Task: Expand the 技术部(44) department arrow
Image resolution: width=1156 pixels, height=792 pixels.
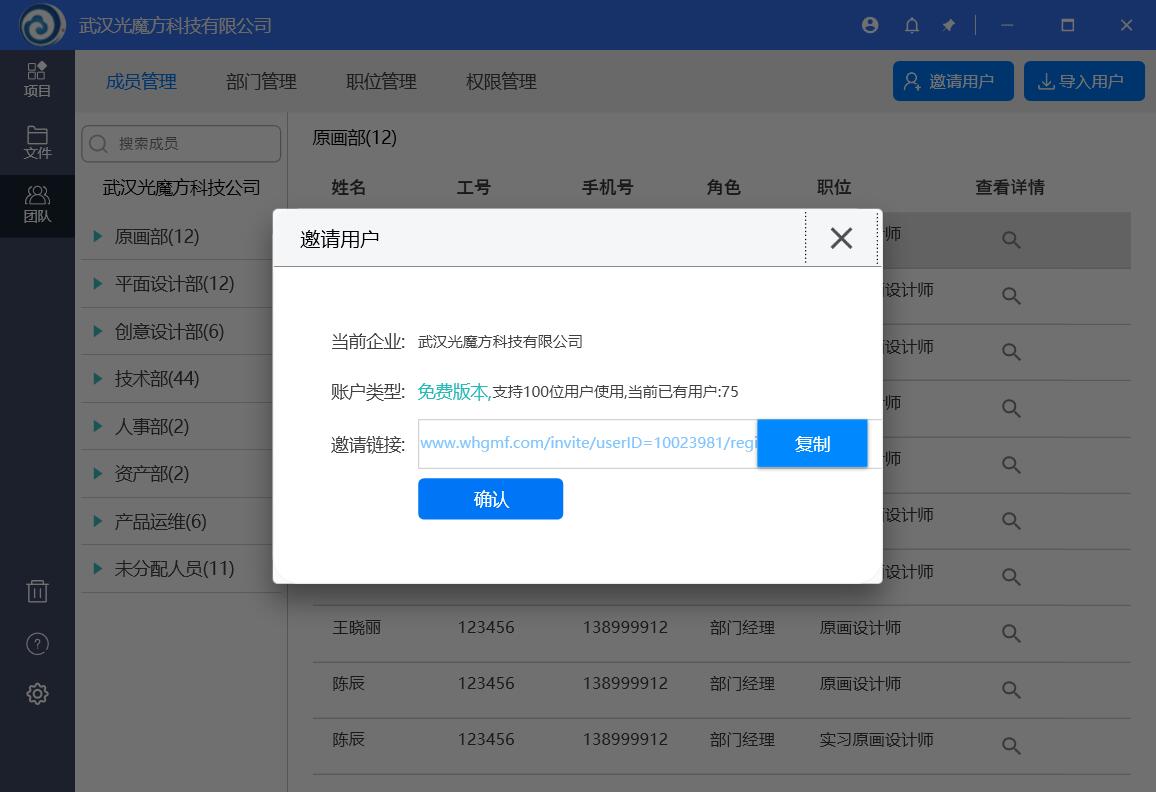Action: [97, 378]
